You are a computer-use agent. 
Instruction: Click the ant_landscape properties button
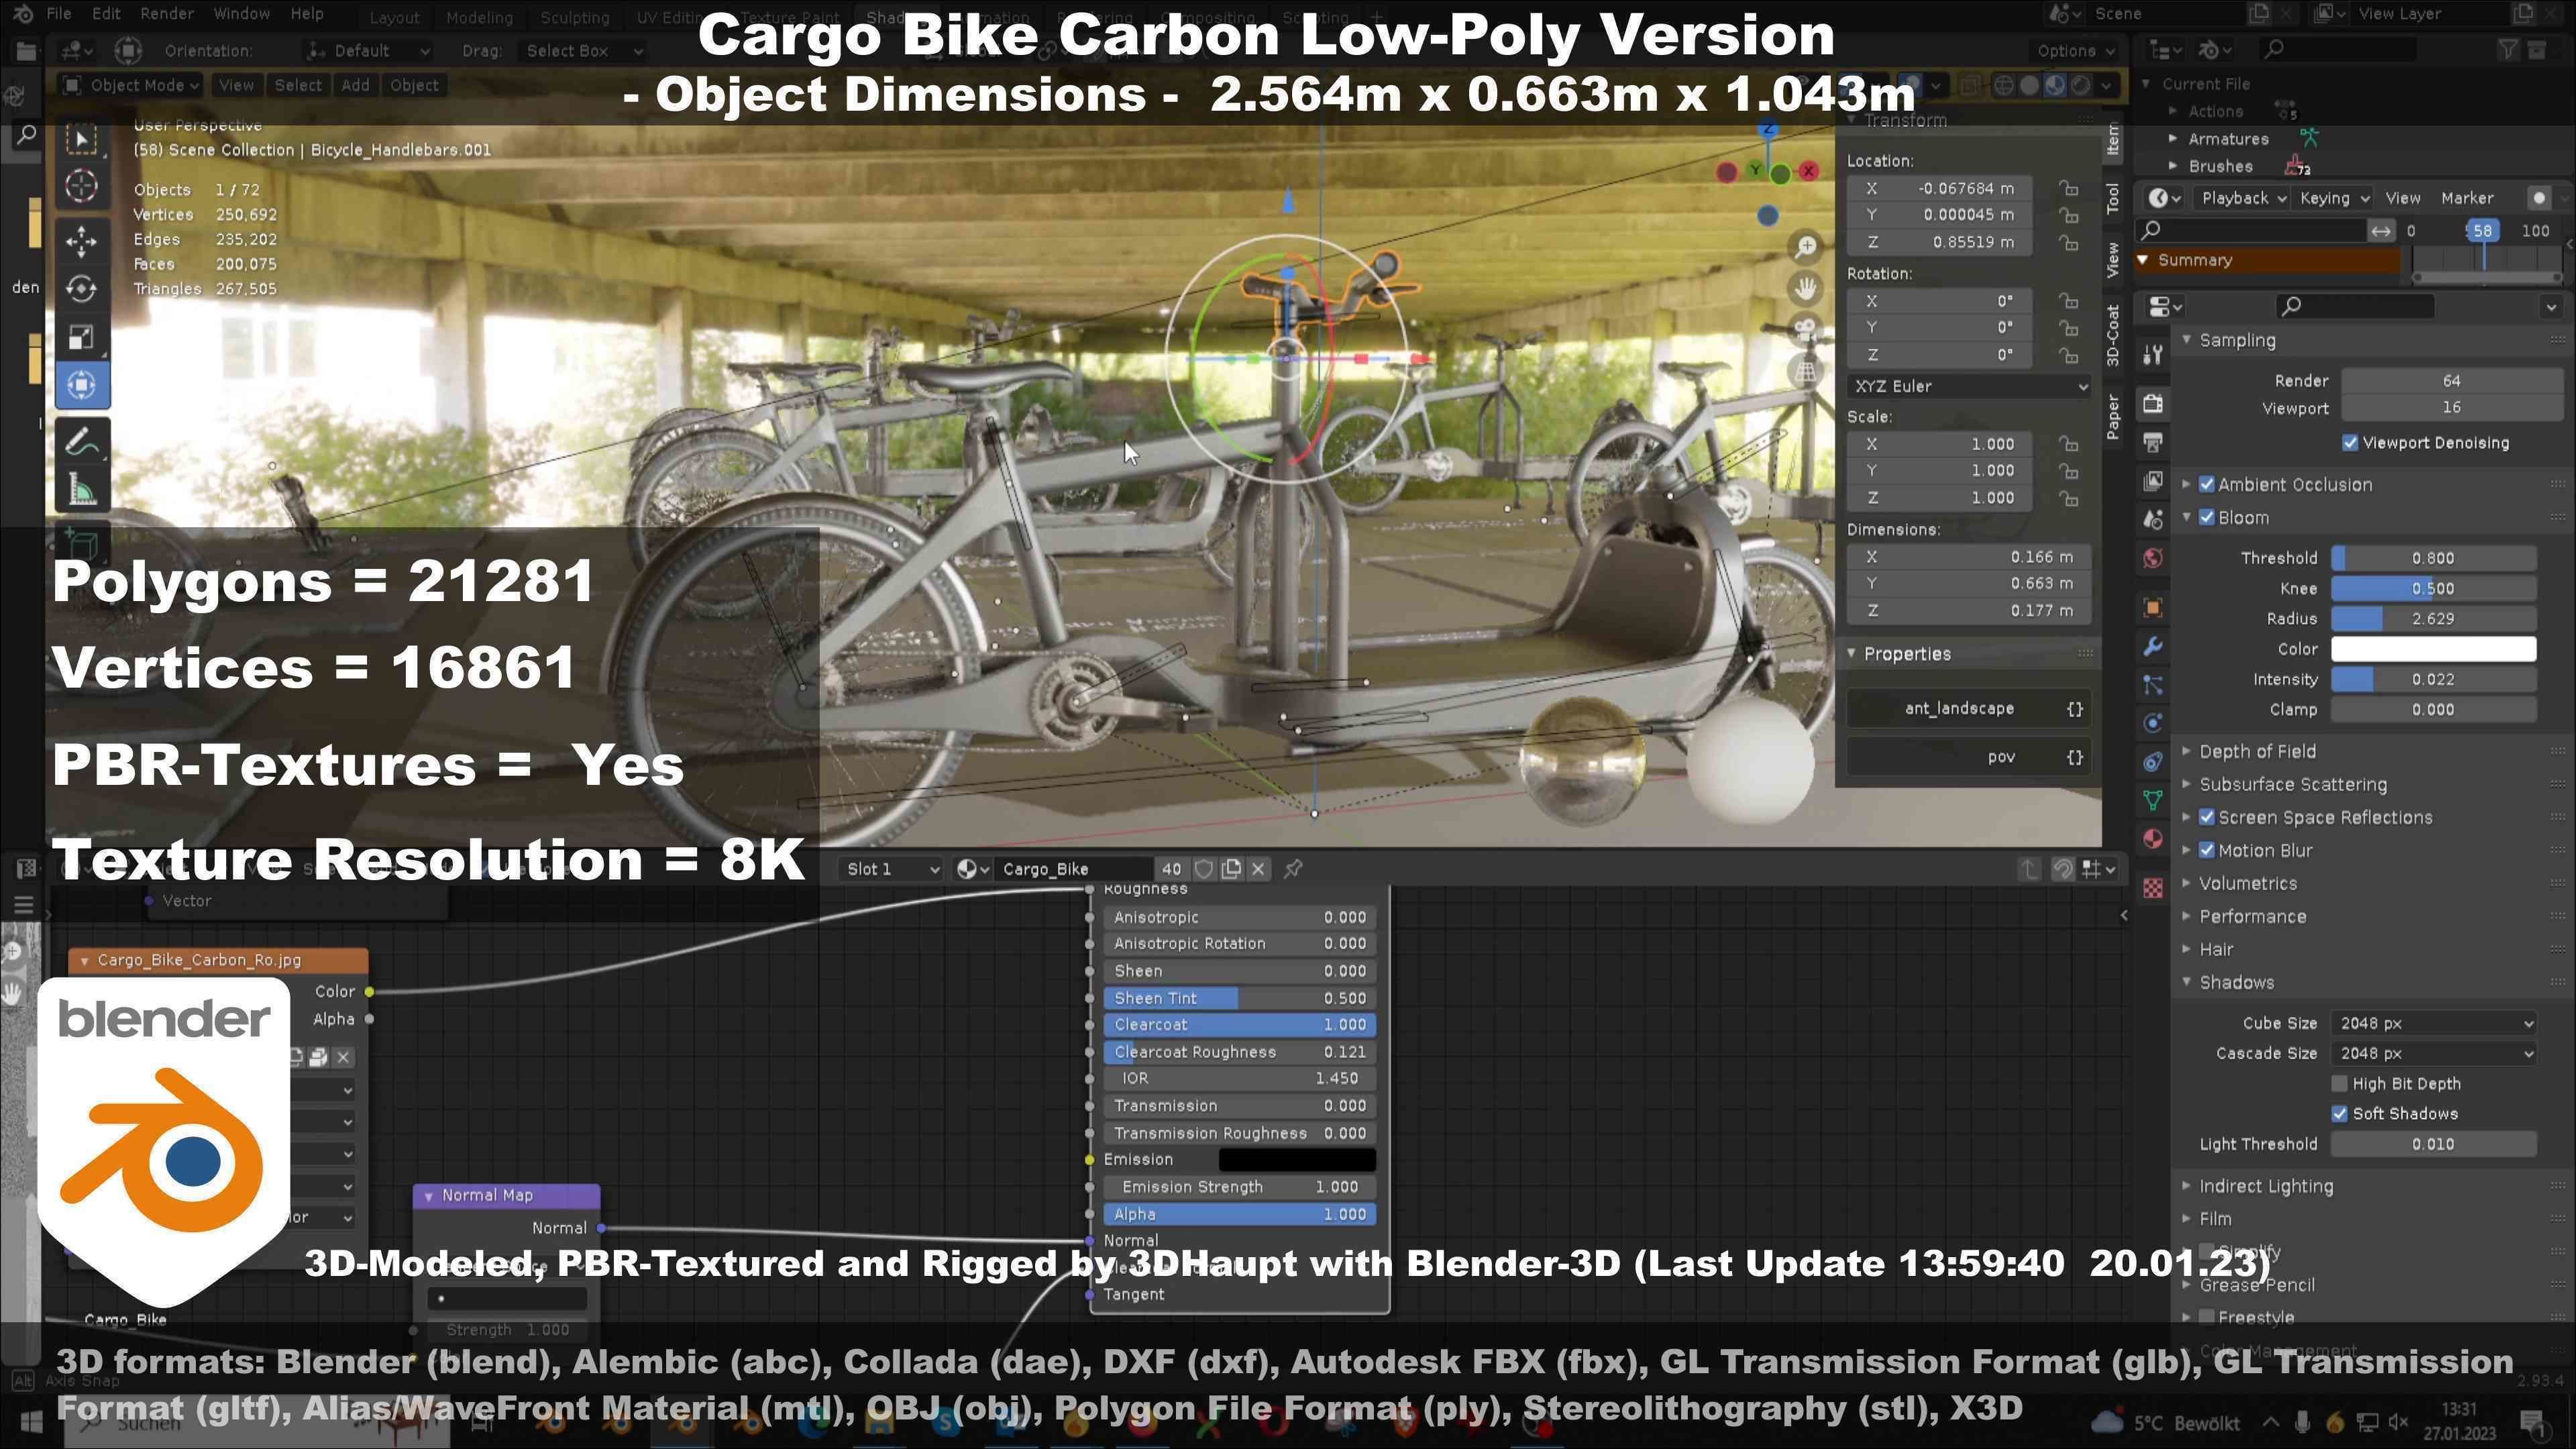[1968, 709]
